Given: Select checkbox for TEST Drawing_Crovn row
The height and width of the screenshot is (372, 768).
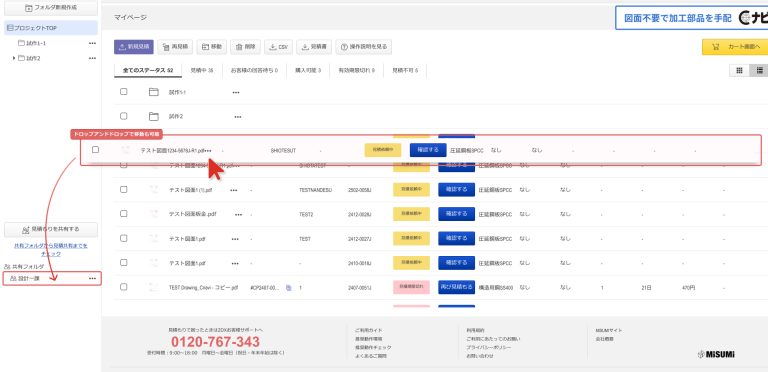Looking at the screenshot, I should coord(123,287).
